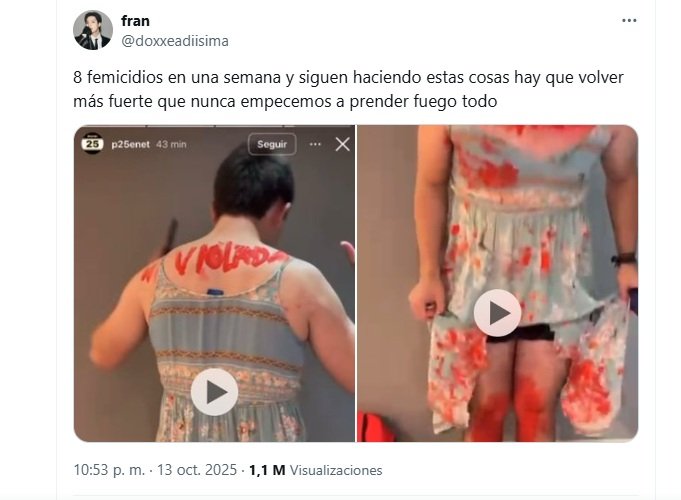Click the tweet text about femicidios
This screenshot has width=681, height=500.
(x=348, y=89)
